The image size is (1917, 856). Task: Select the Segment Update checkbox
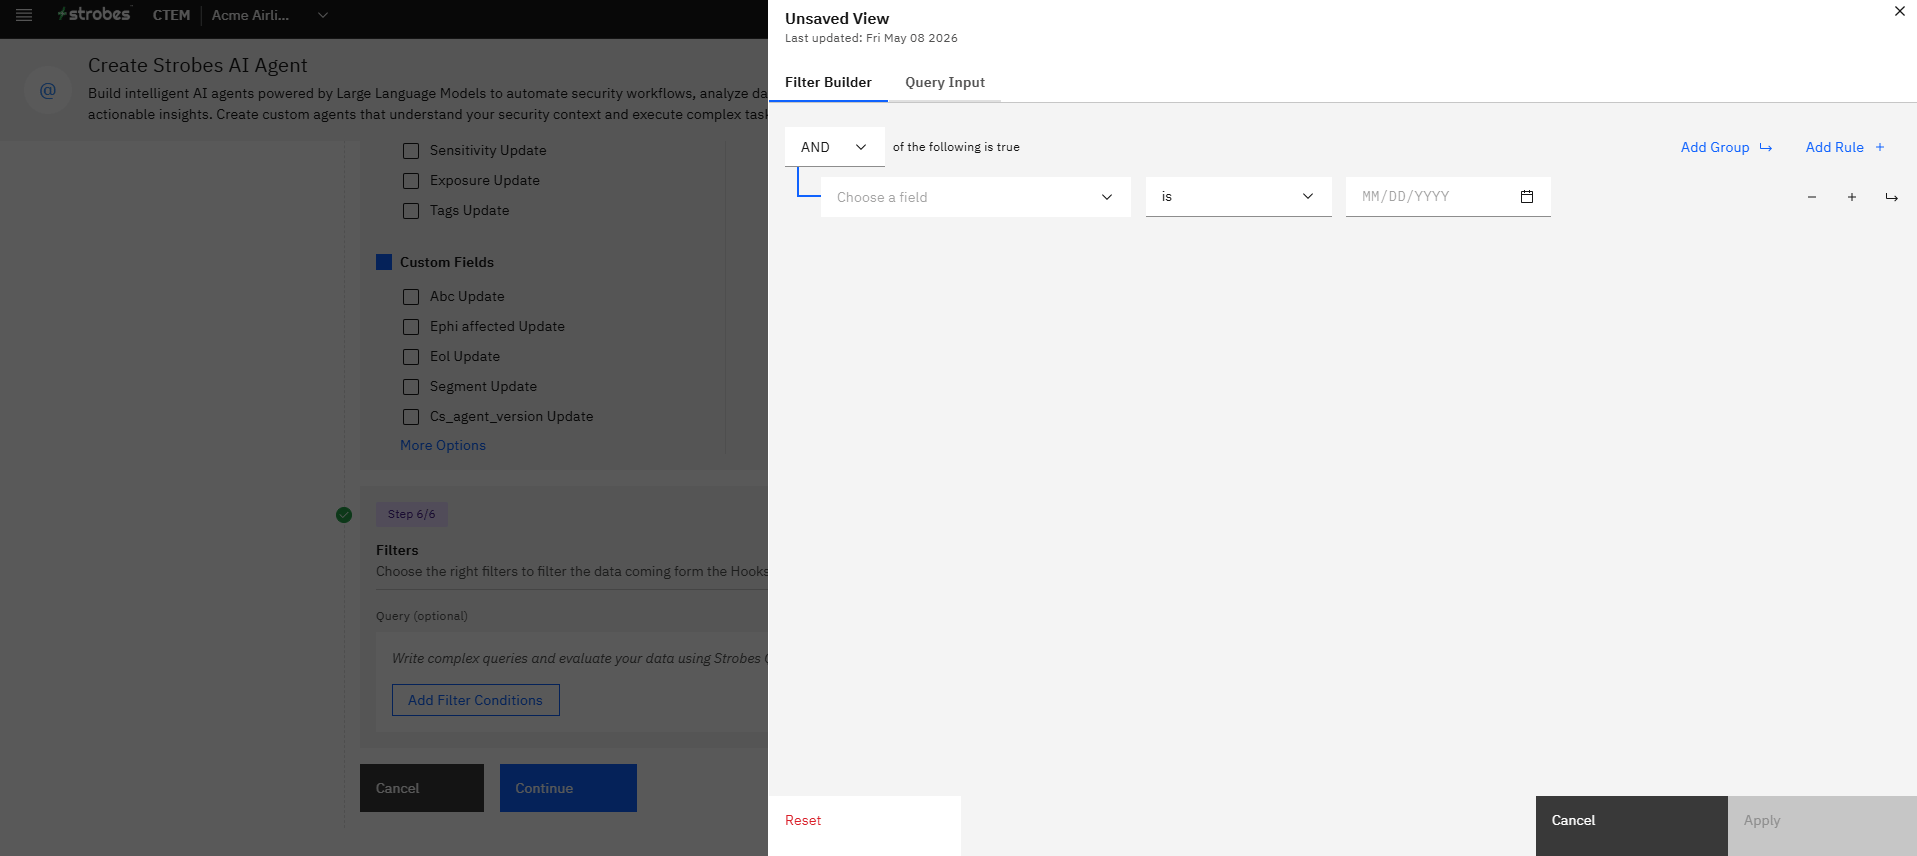(411, 387)
